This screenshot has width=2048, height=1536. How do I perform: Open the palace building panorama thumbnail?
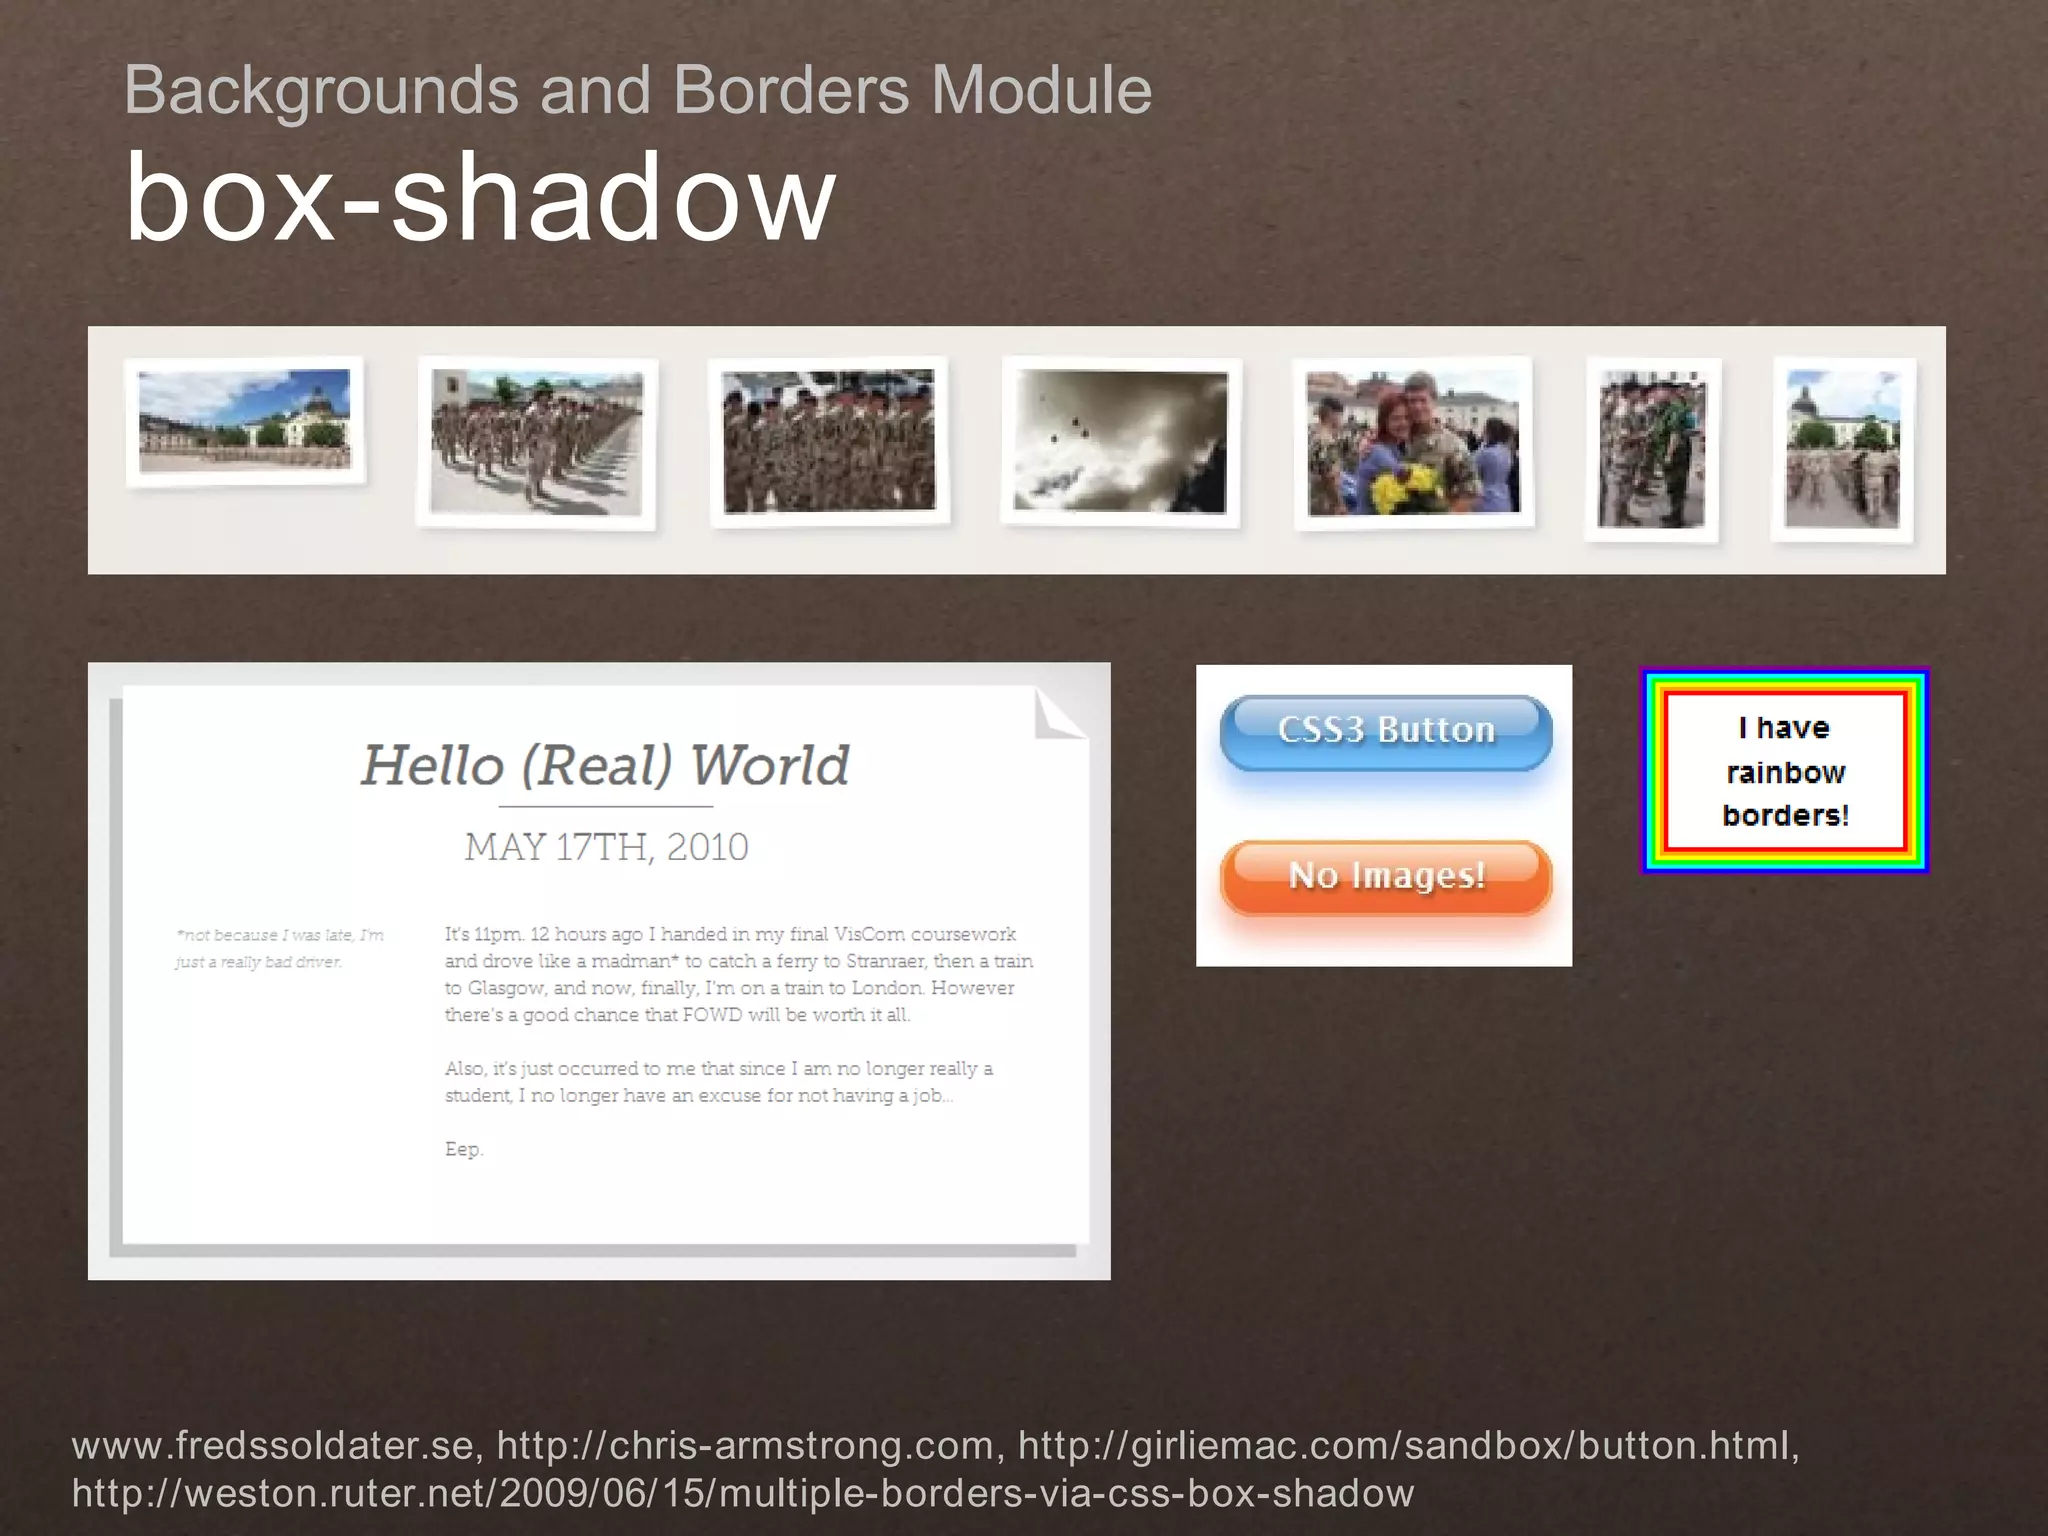(245, 421)
